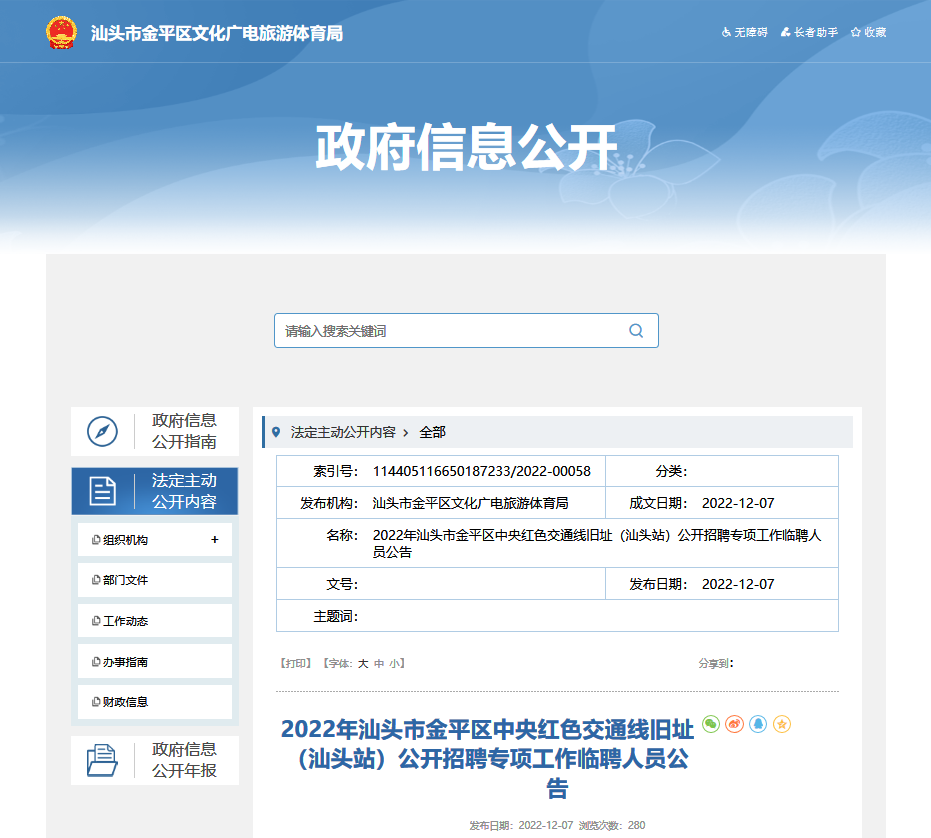Click the 全部 breadcrumb item
This screenshot has width=931, height=838.
pyautogui.click(x=432, y=432)
